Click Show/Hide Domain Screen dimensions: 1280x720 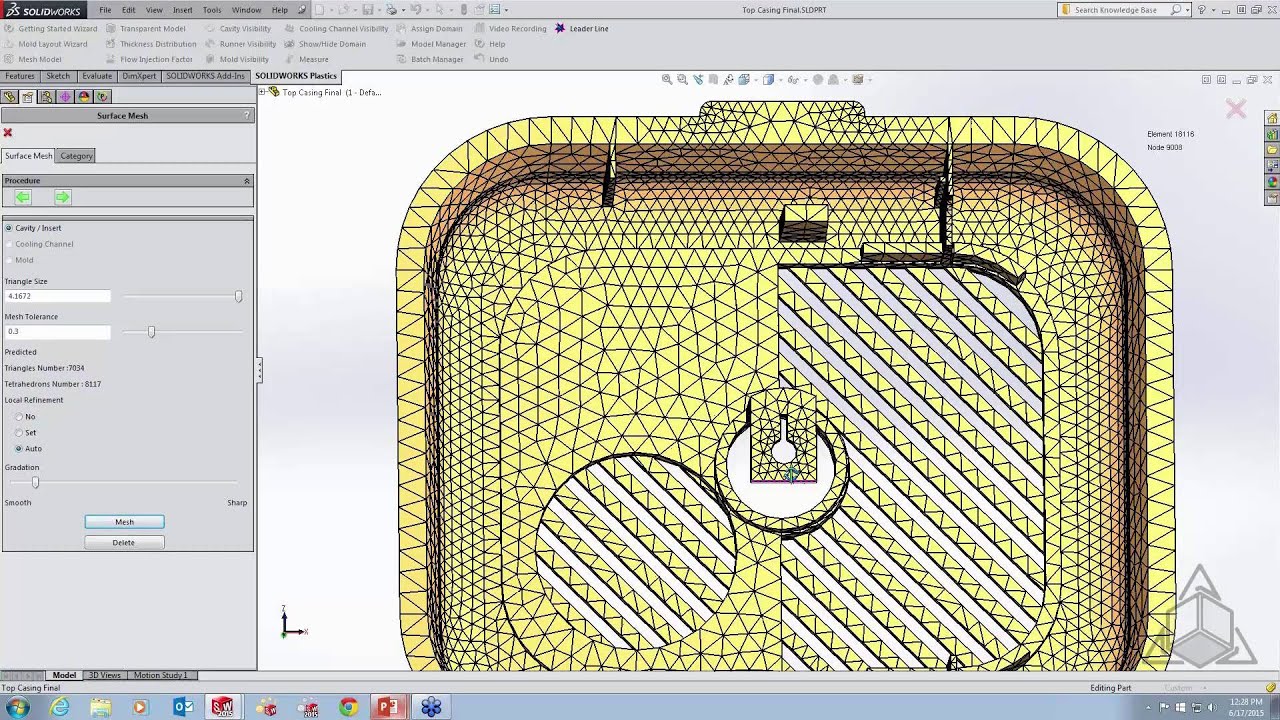pyautogui.click(x=325, y=44)
